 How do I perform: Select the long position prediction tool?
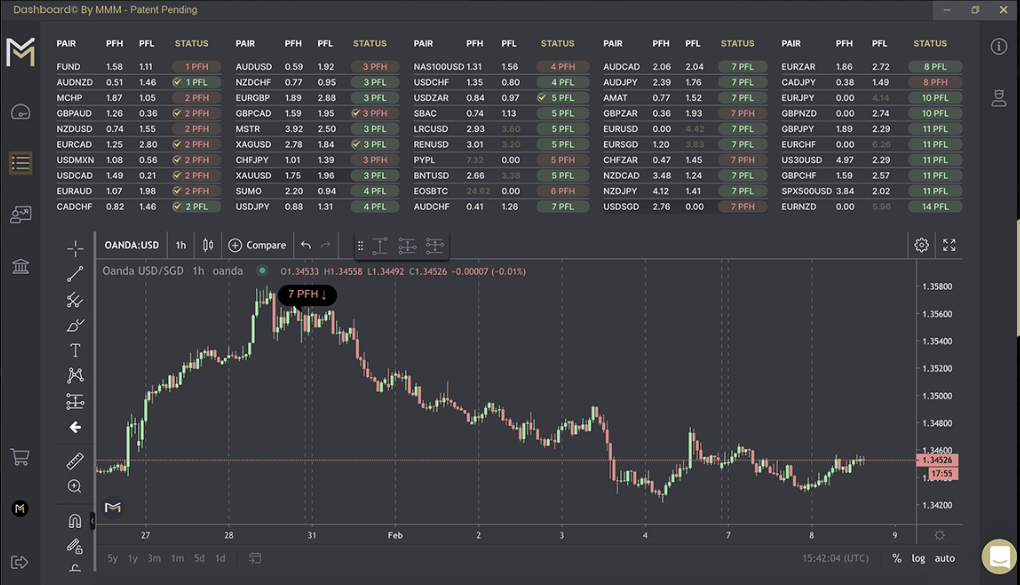click(x=75, y=402)
